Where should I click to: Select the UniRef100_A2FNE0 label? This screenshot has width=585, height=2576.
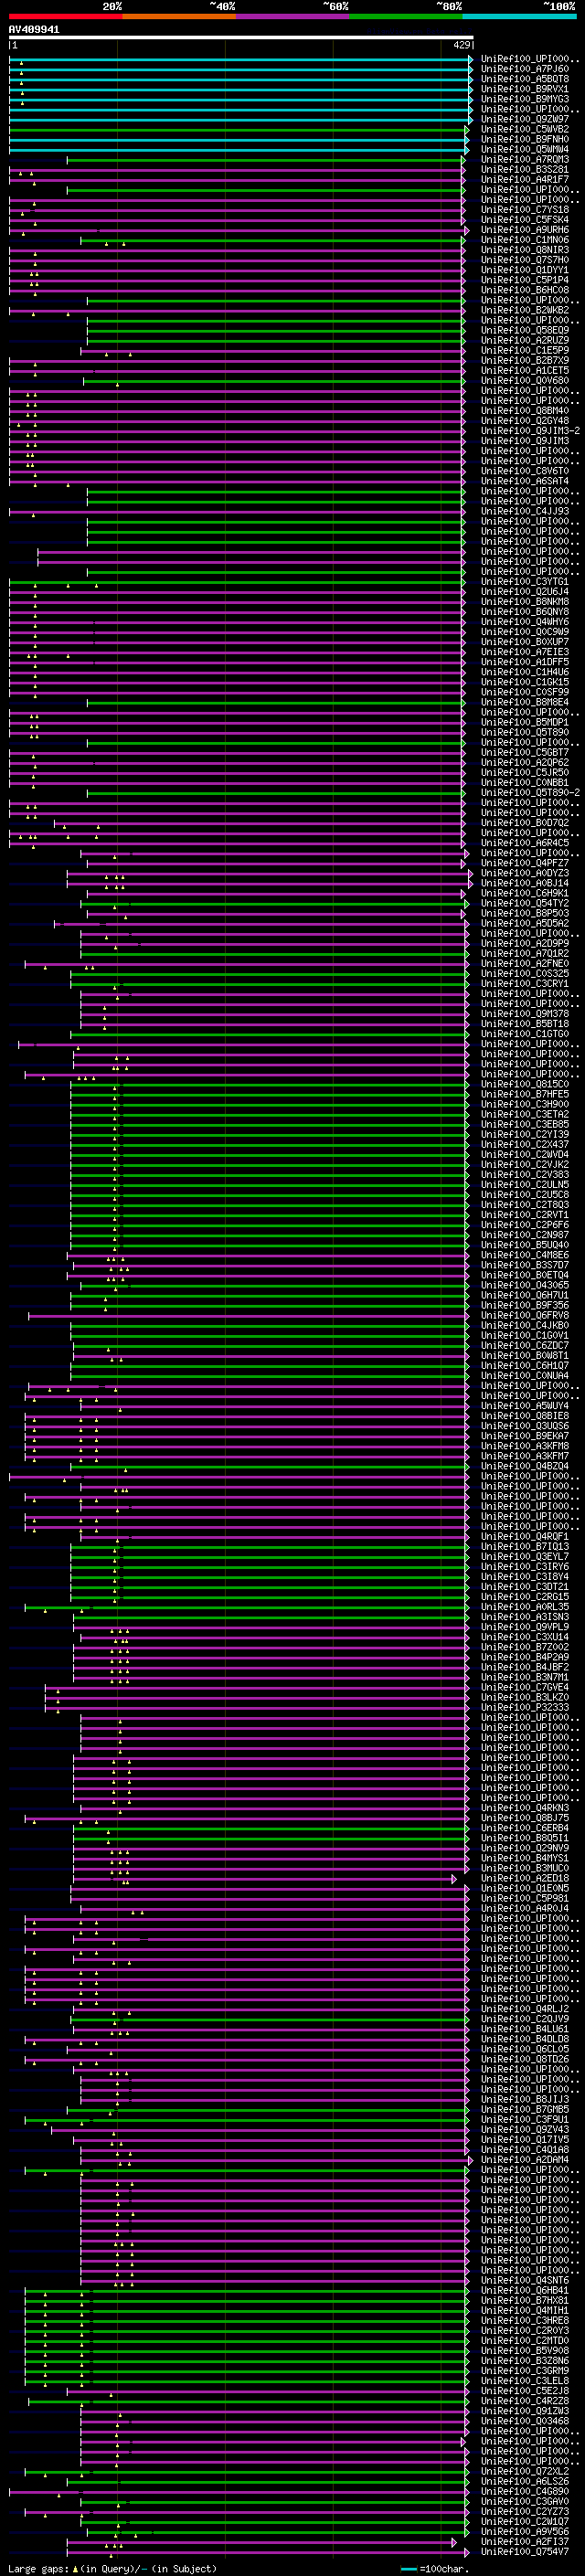[525, 964]
